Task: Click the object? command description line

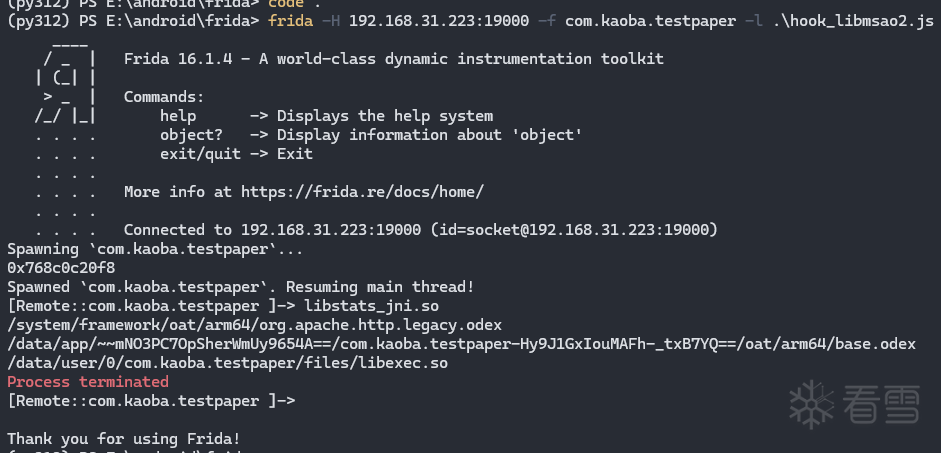Action: pyautogui.click(x=371, y=135)
